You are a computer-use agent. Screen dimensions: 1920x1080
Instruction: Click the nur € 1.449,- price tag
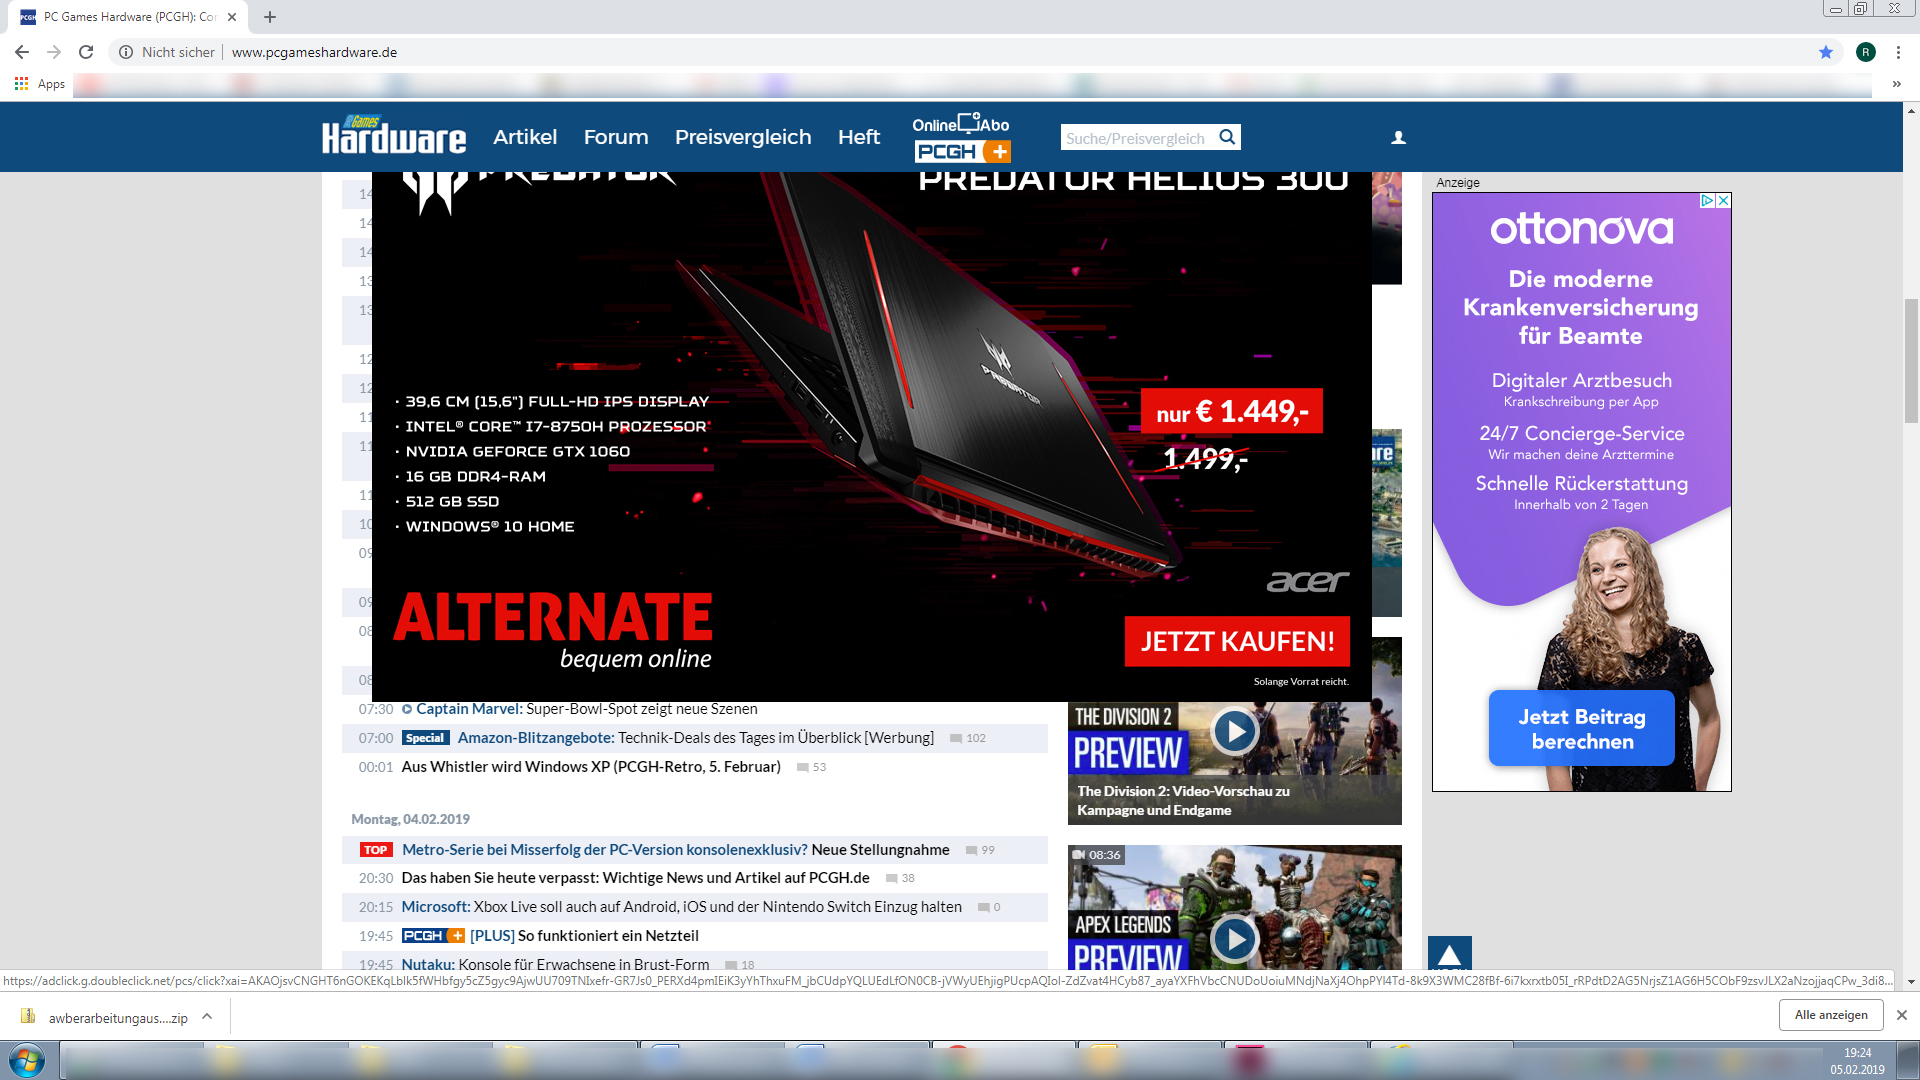[1232, 411]
